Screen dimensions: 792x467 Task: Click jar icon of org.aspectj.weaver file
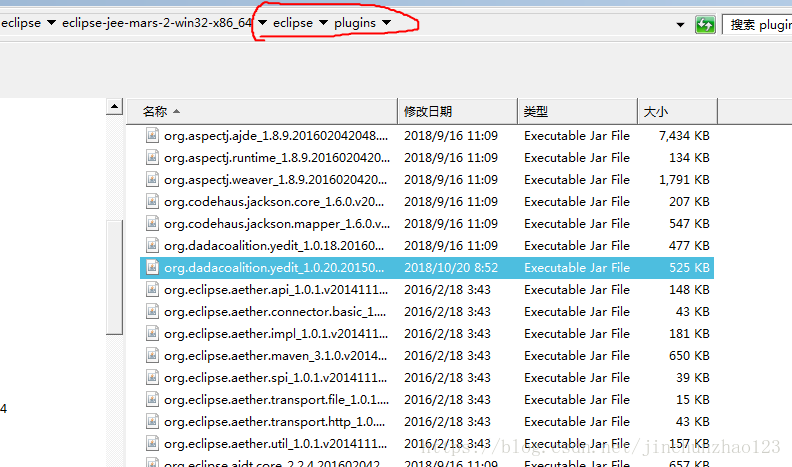(152, 179)
